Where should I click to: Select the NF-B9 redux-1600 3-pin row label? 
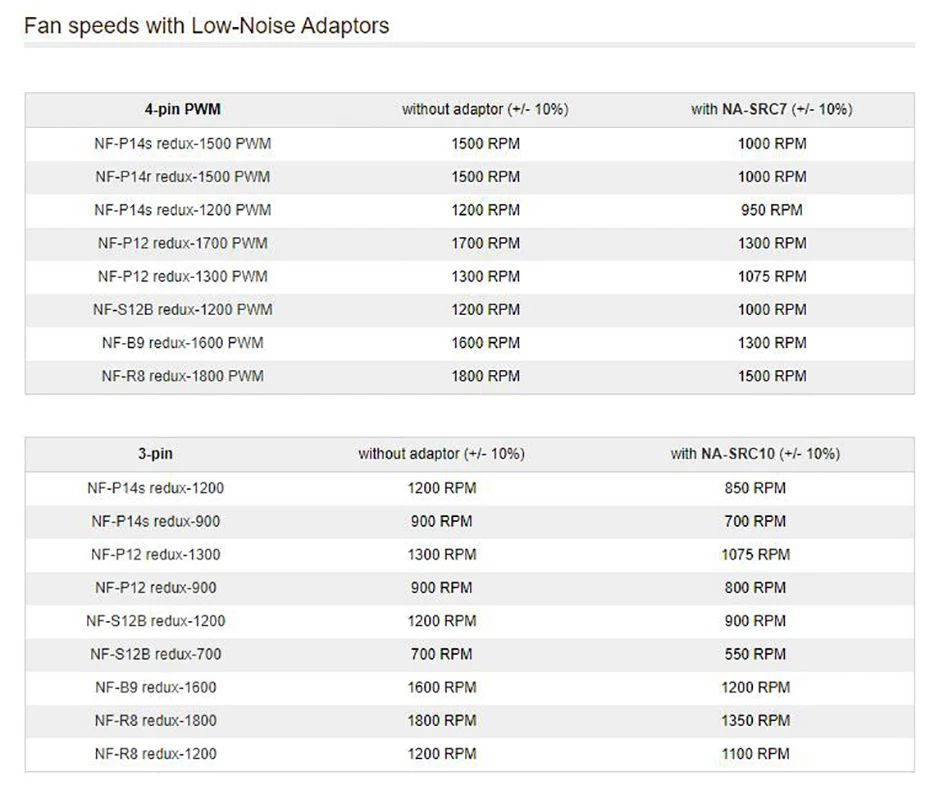(156, 687)
